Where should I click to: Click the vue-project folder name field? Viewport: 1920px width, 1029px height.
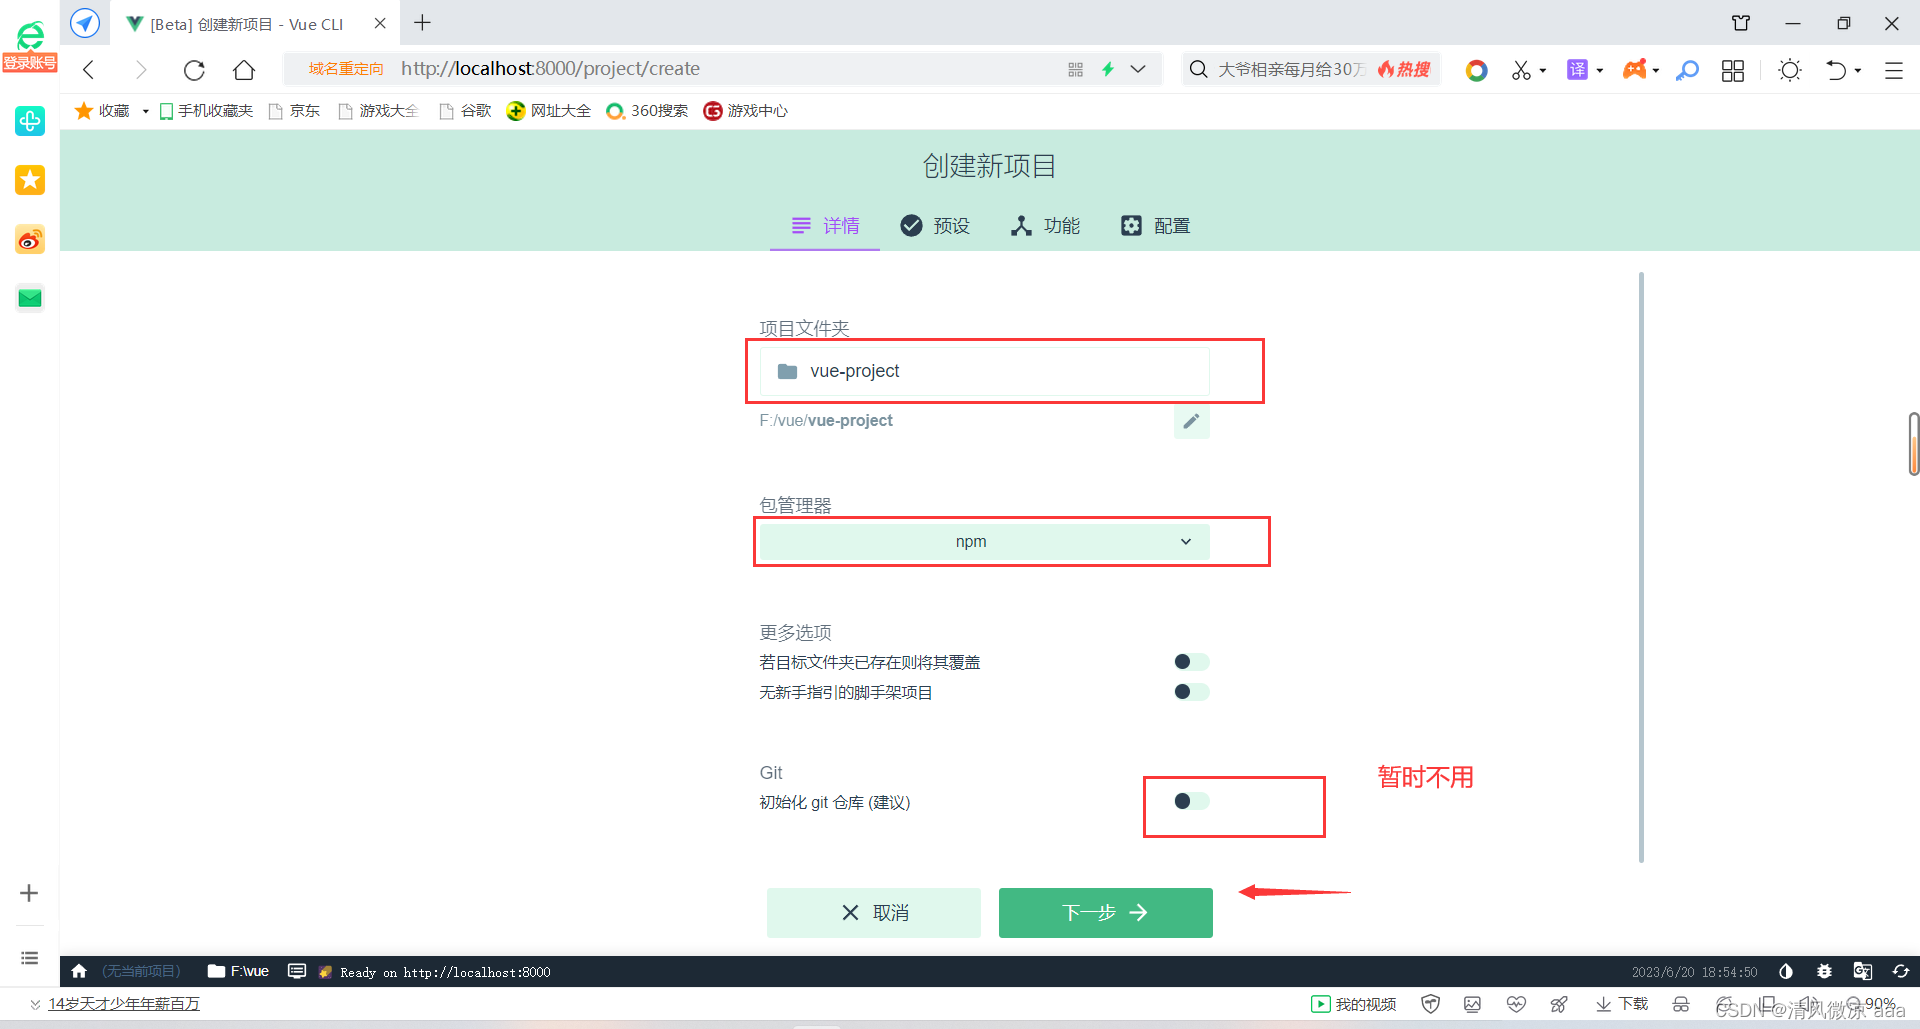point(985,371)
